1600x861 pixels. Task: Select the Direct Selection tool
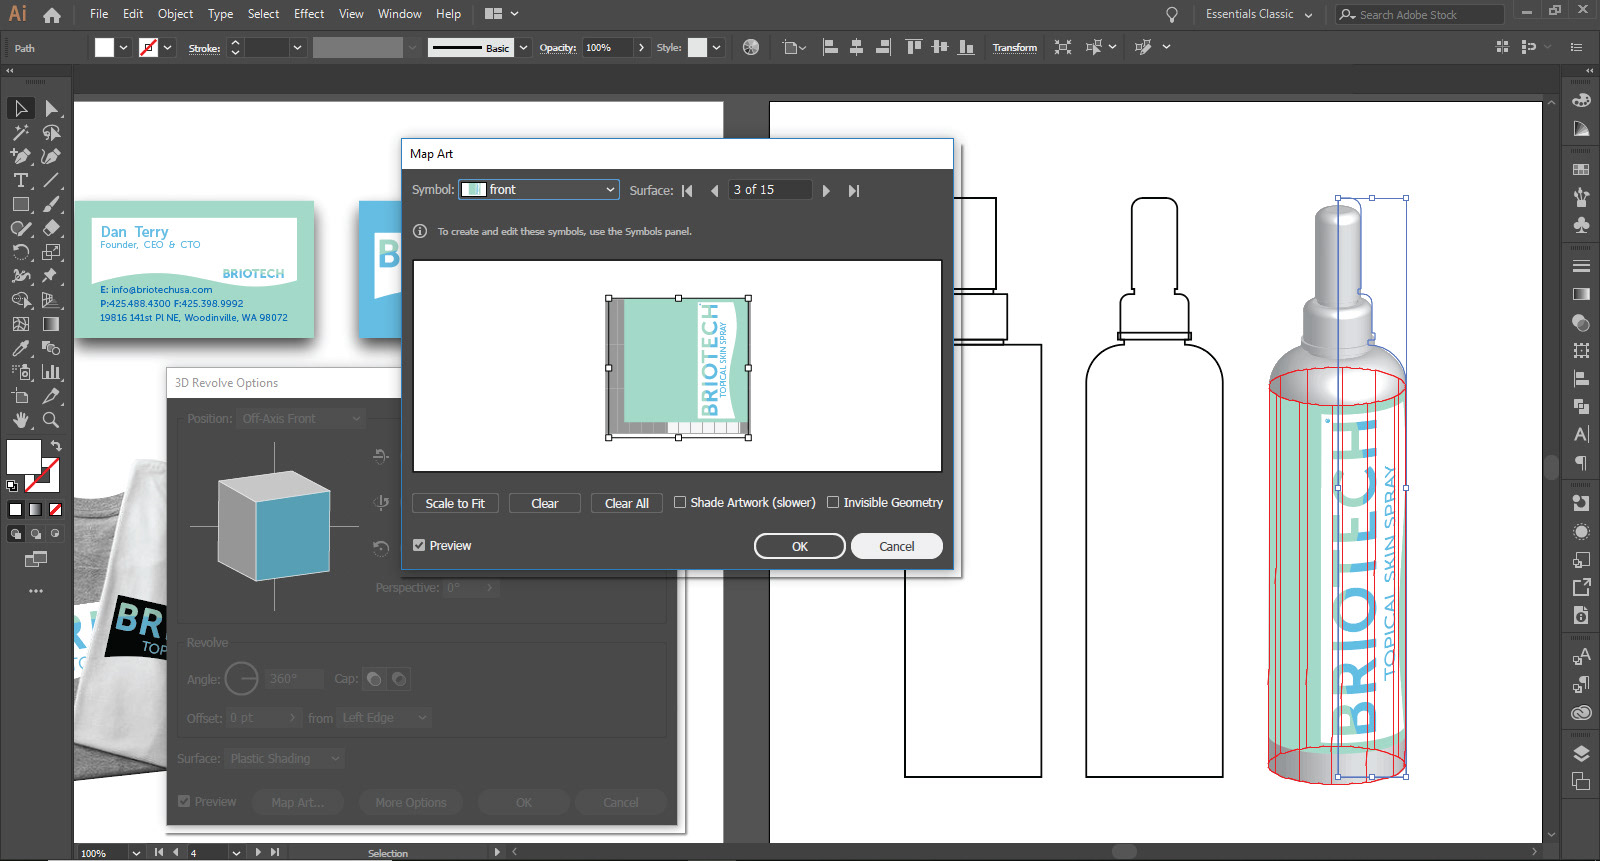pyautogui.click(x=51, y=108)
